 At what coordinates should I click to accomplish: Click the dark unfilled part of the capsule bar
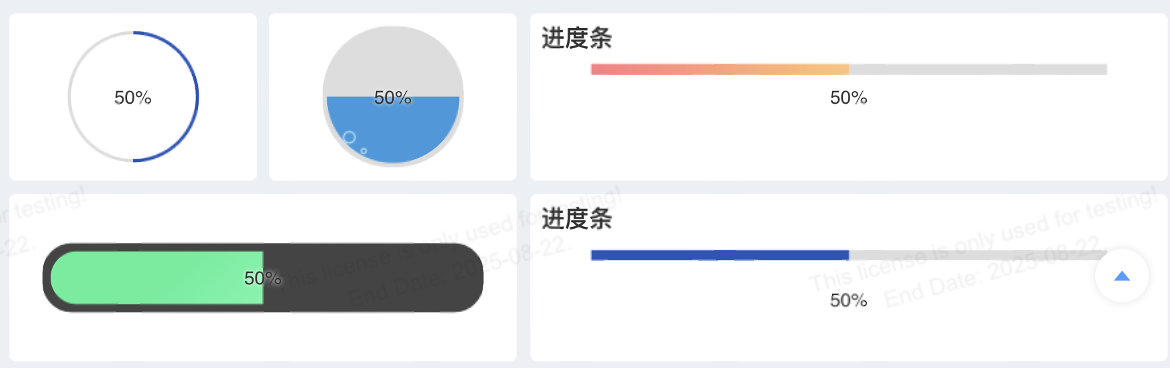(x=373, y=278)
